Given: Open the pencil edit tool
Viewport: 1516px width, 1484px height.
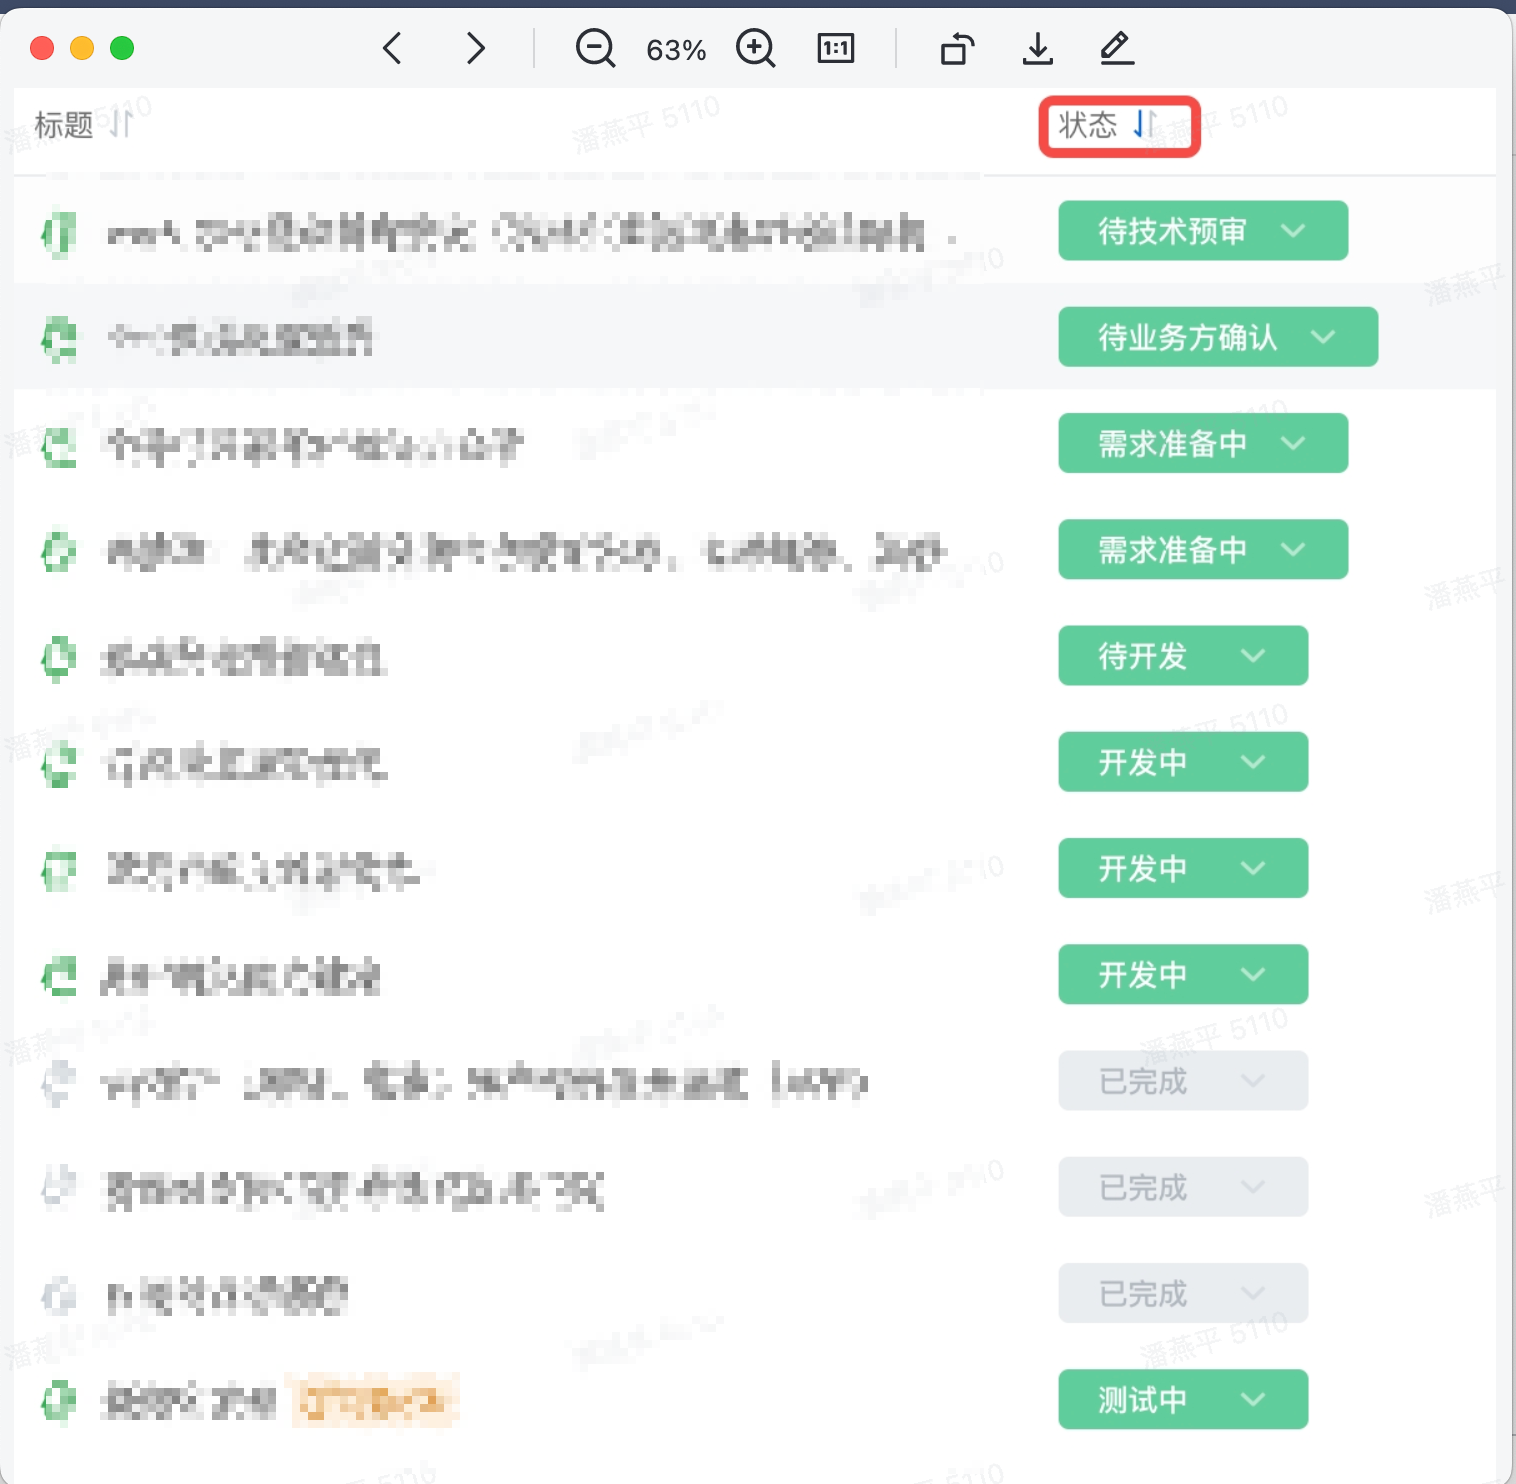Looking at the screenshot, I should tap(1117, 48).
